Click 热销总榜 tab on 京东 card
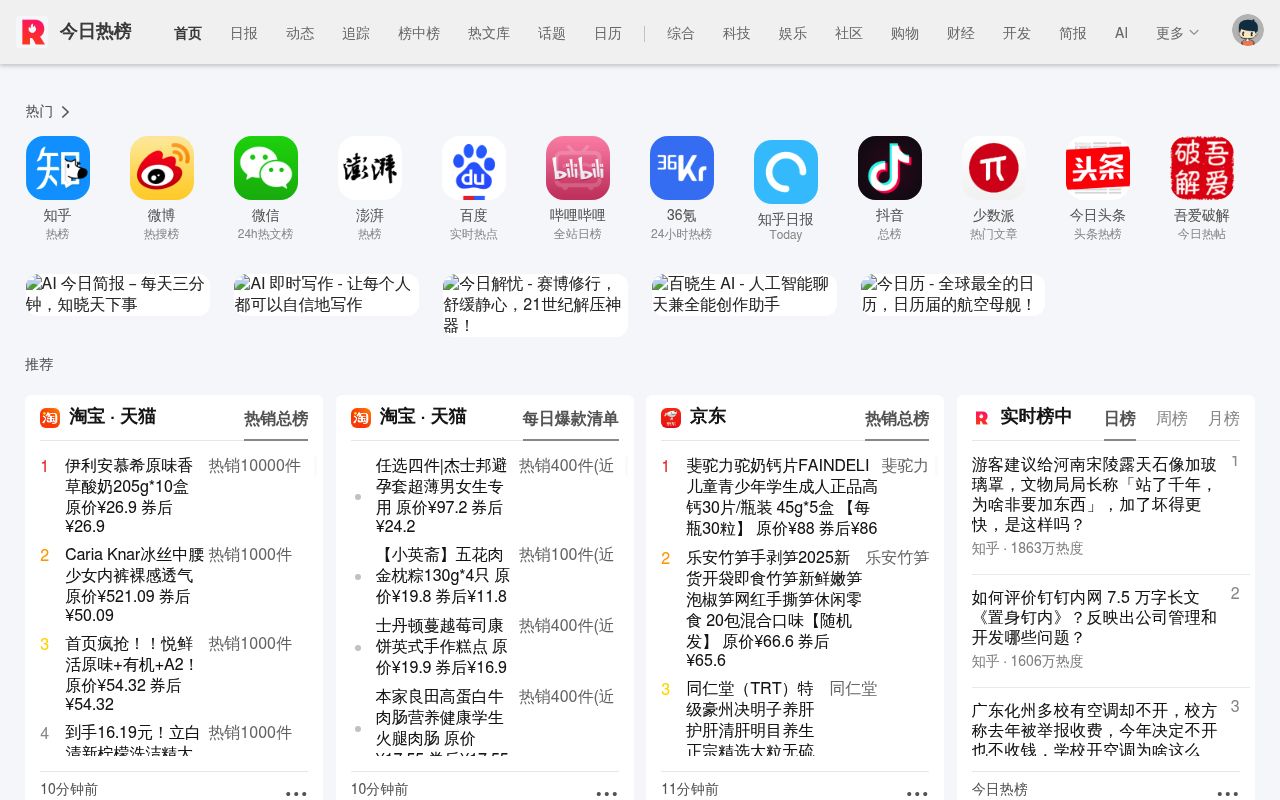This screenshot has height=800, width=1280. pos(897,419)
